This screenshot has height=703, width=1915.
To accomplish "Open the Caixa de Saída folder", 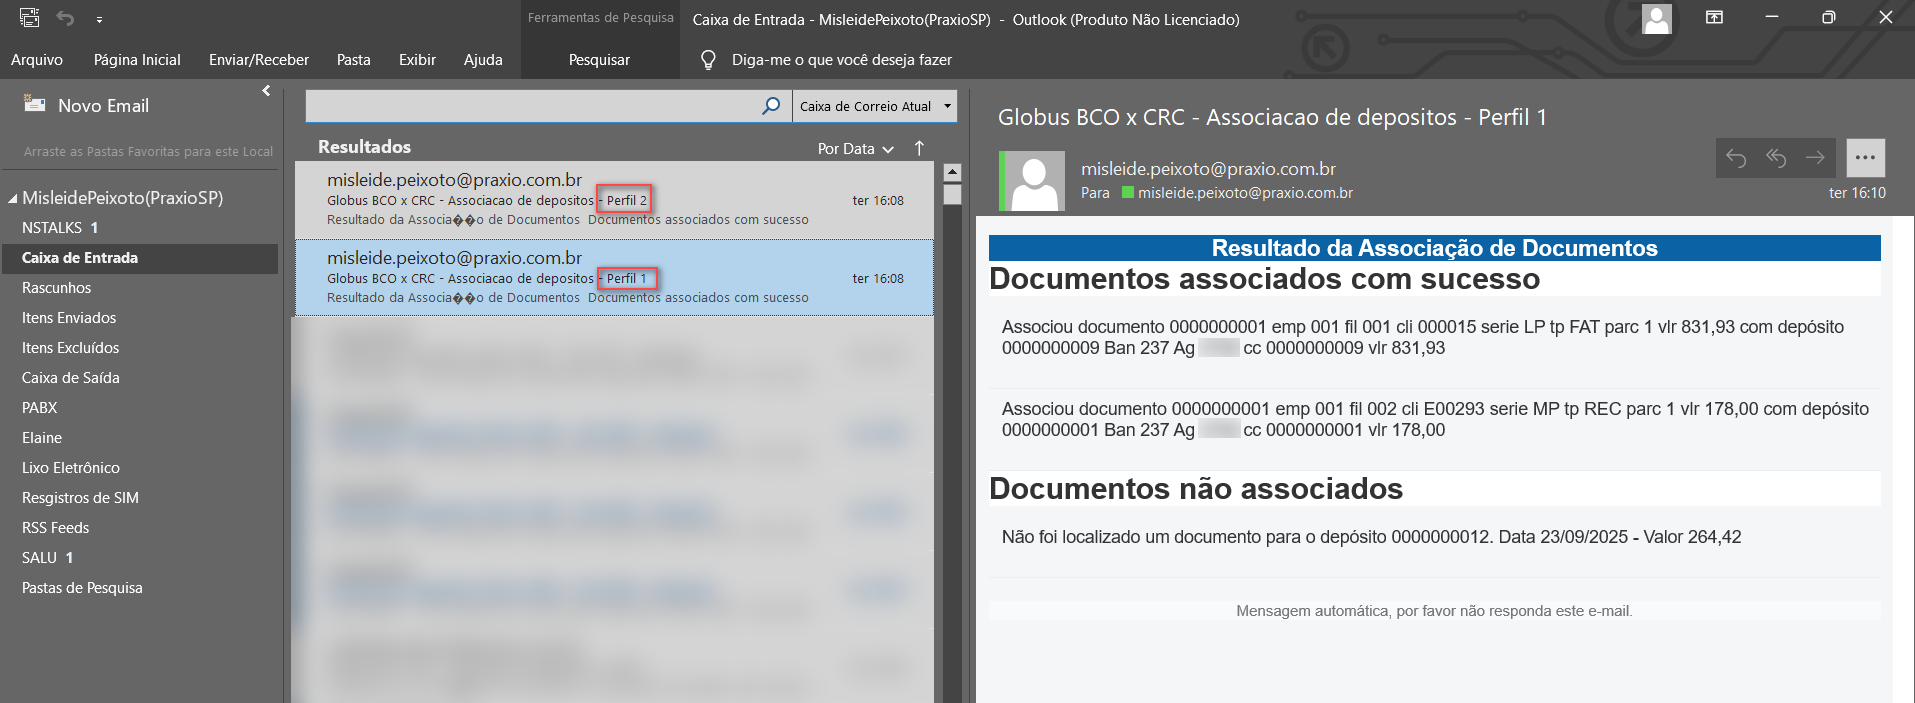I will (139, 378).
